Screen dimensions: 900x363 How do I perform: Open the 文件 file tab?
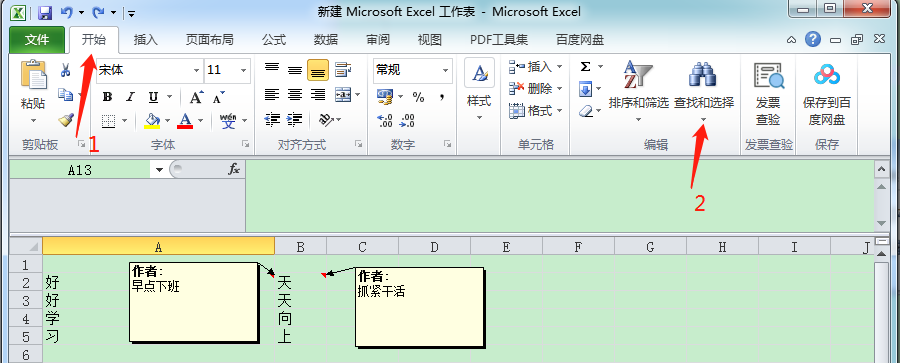37,40
